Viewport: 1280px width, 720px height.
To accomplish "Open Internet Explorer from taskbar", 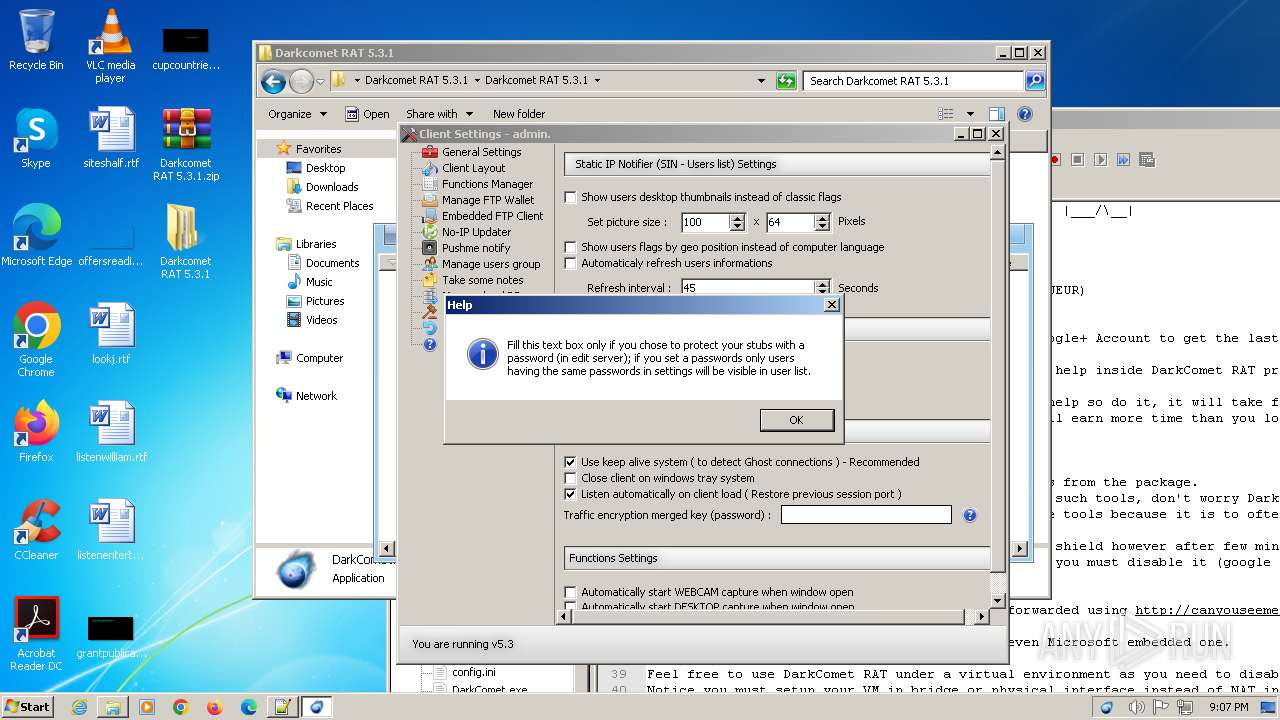I will tap(79, 707).
